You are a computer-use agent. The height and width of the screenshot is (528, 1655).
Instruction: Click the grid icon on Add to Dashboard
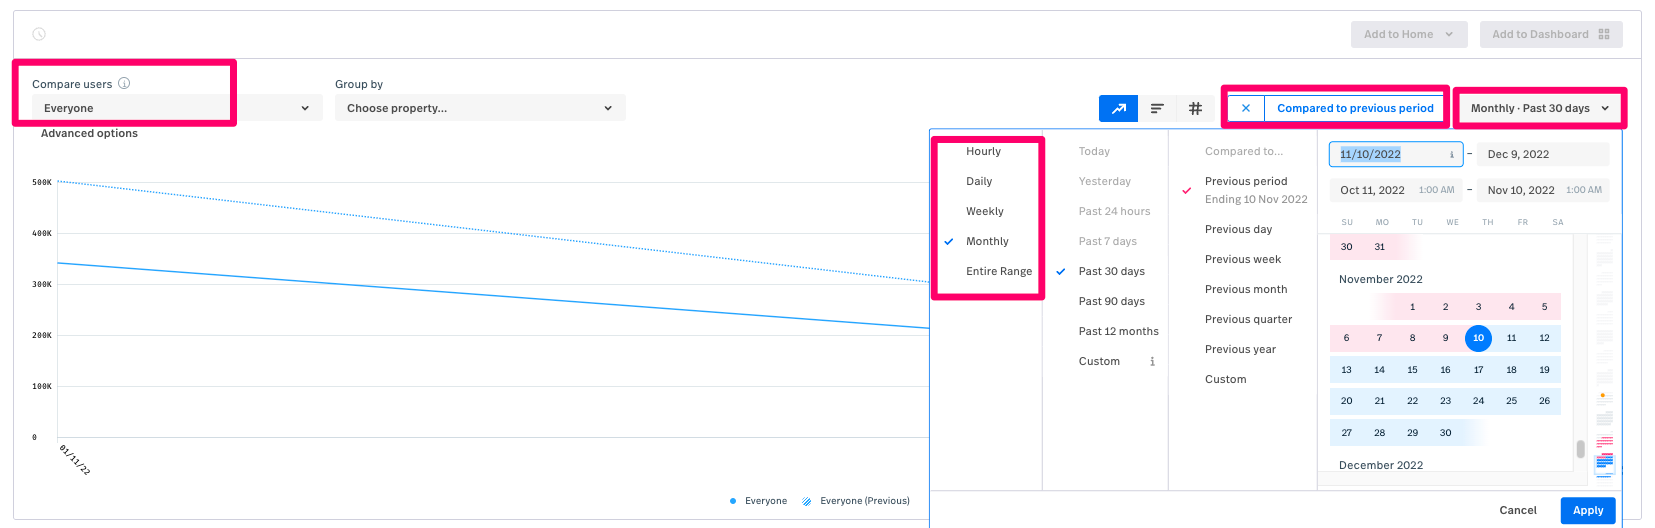tap(1604, 34)
